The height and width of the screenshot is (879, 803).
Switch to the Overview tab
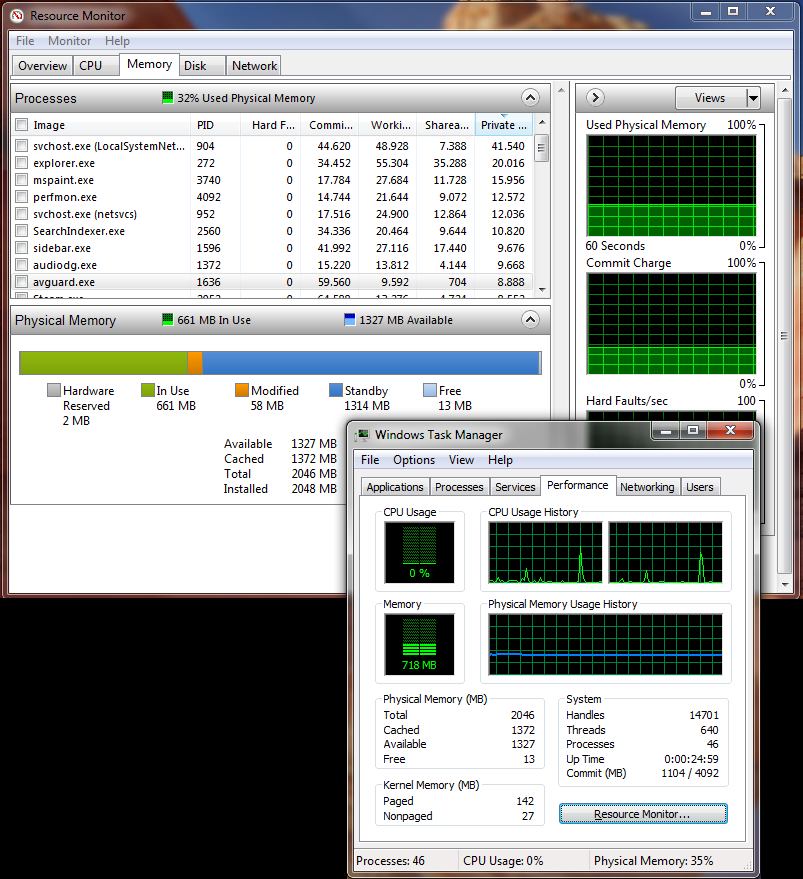(x=43, y=66)
